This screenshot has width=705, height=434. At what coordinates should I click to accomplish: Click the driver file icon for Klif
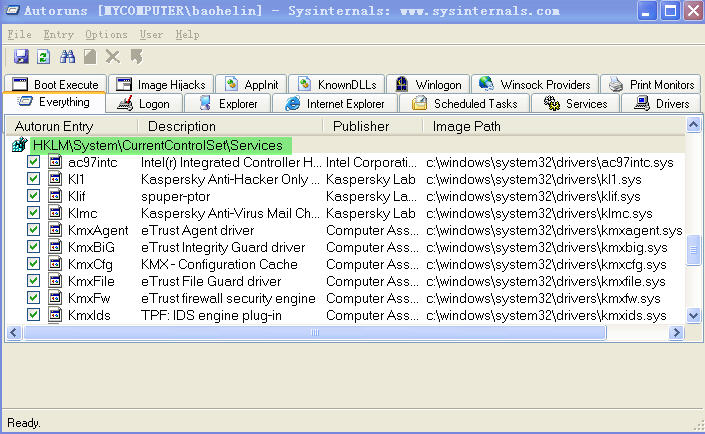tap(55, 196)
